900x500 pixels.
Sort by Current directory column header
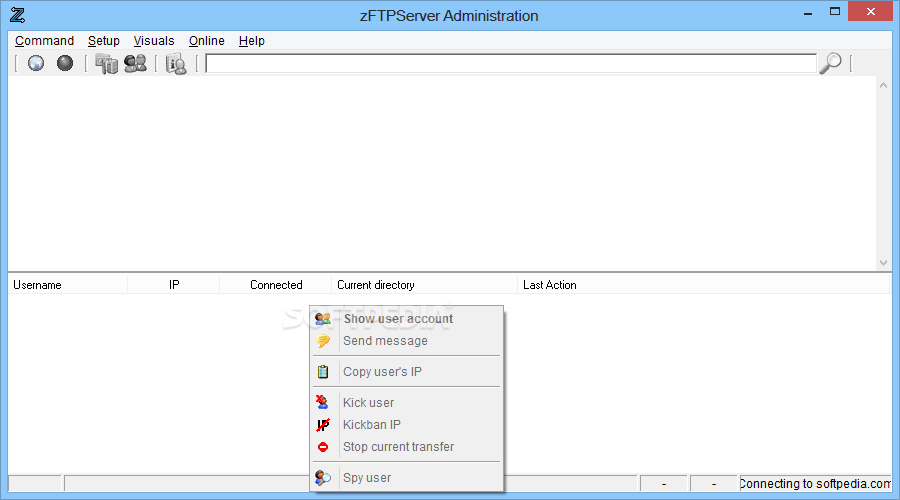425,285
